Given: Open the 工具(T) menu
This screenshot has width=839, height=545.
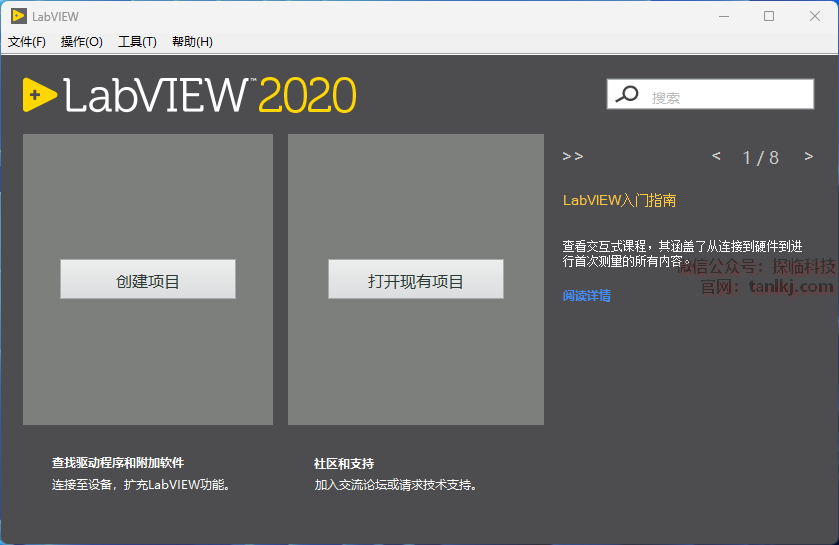Looking at the screenshot, I should (x=137, y=42).
